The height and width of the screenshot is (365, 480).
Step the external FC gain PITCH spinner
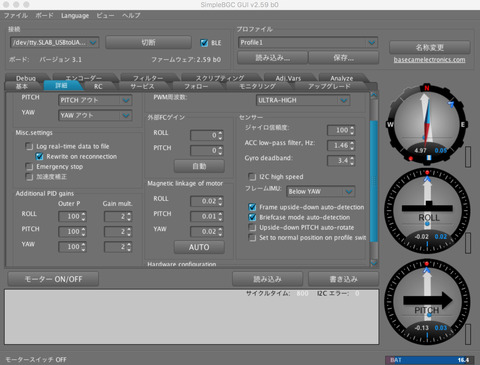click(220, 151)
